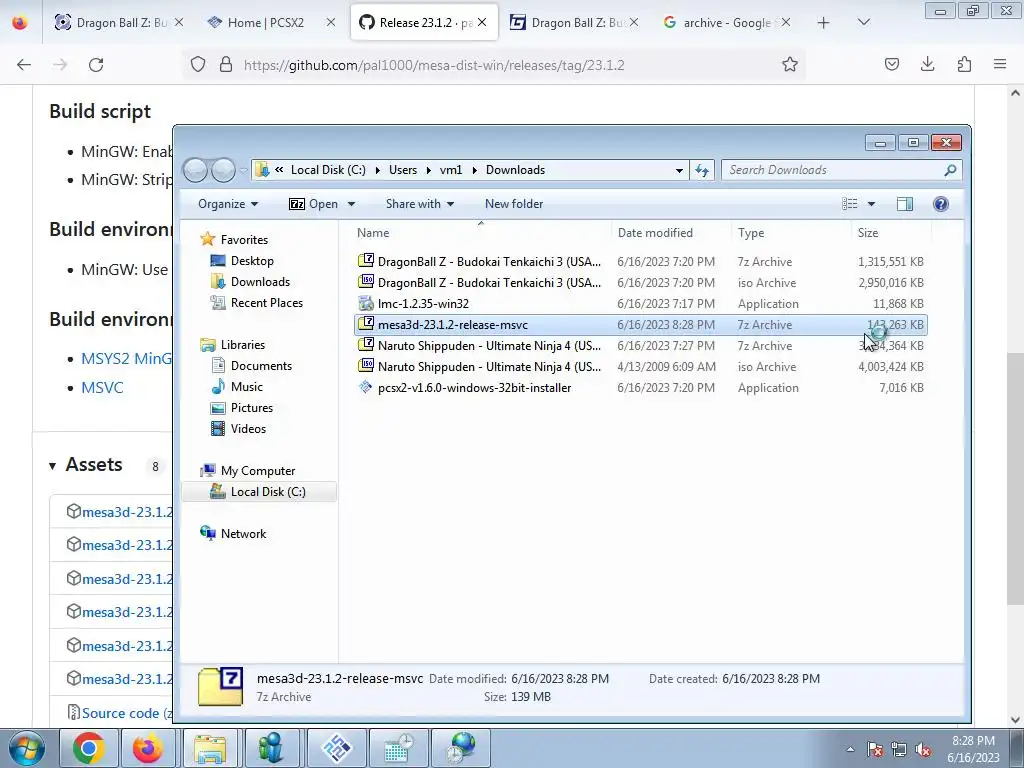
Task: Open Firefox extensions puzzle icon
Action: coord(964,64)
